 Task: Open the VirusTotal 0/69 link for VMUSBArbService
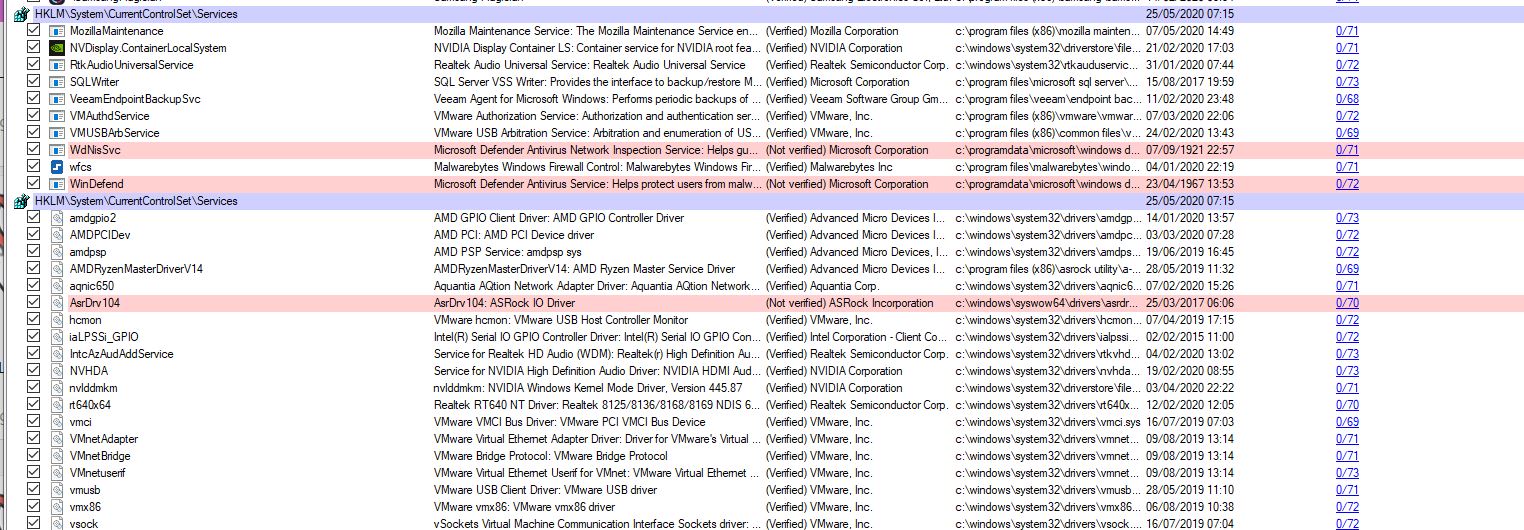(1347, 133)
